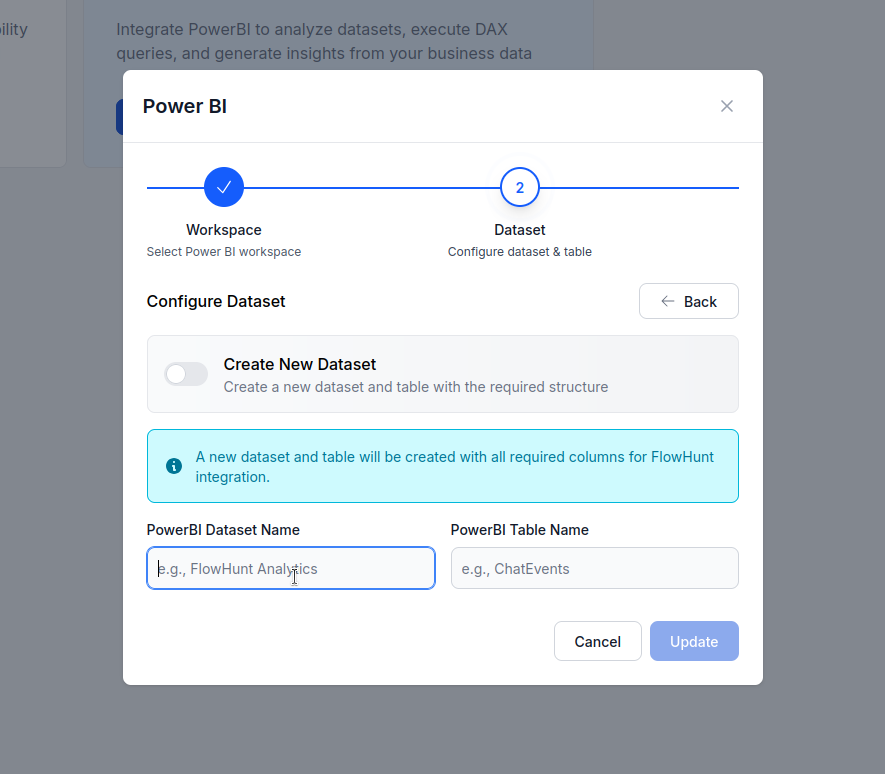885x774 pixels.
Task: Close the Power BI dialog
Action: point(727,106)
